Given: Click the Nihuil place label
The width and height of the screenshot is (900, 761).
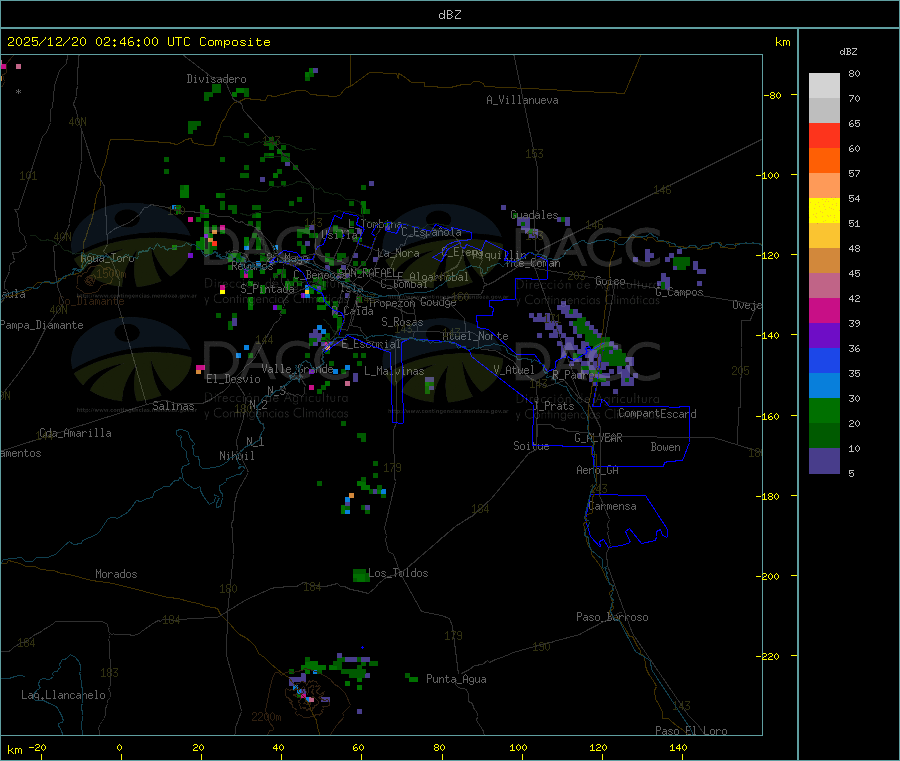Looking at the screenshot, I should [x=237, y=456].
